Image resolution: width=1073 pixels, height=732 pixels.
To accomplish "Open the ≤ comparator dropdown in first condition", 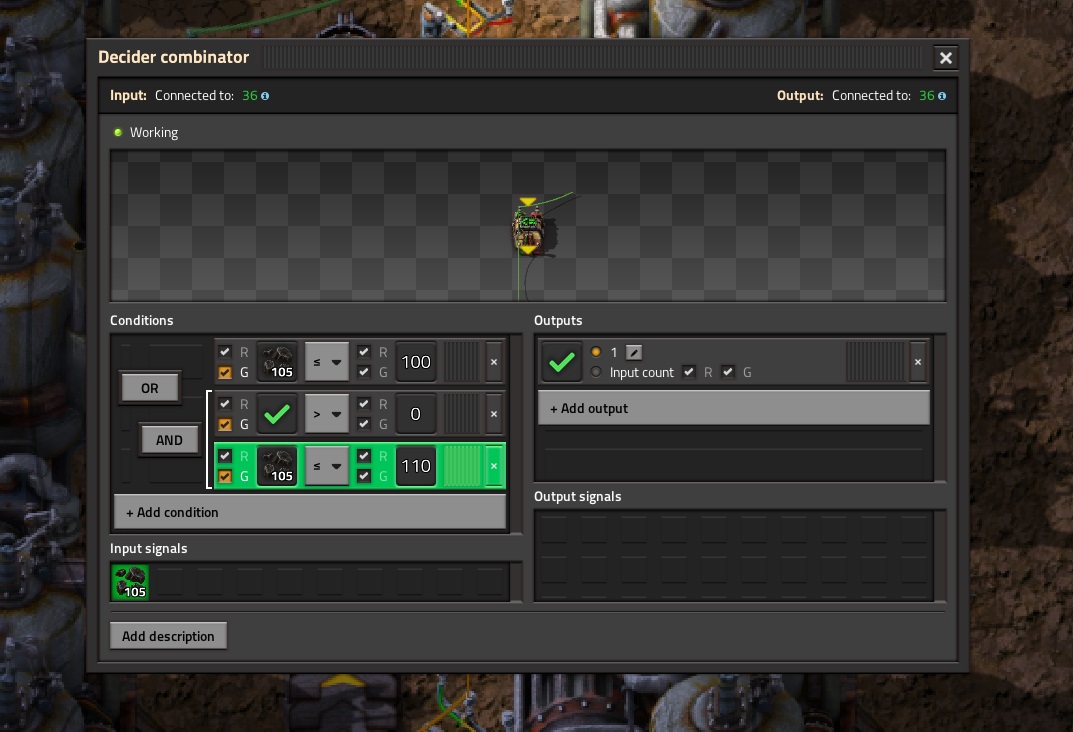I will 326,362.
